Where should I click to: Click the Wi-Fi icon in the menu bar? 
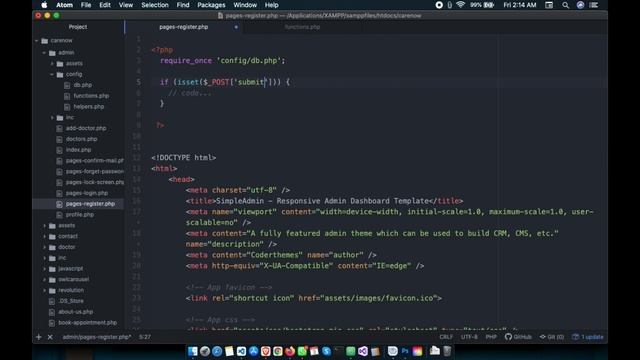point(460,5)
